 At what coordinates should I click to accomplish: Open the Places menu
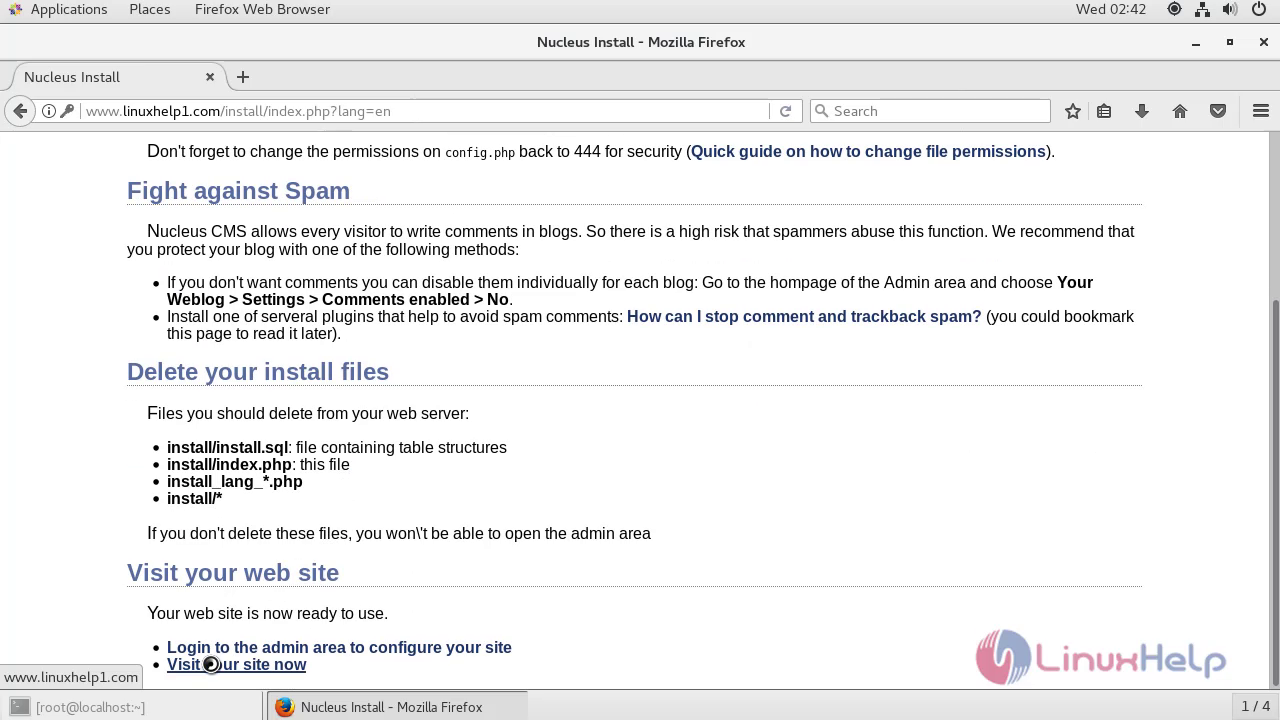click(x=150, y=9)
